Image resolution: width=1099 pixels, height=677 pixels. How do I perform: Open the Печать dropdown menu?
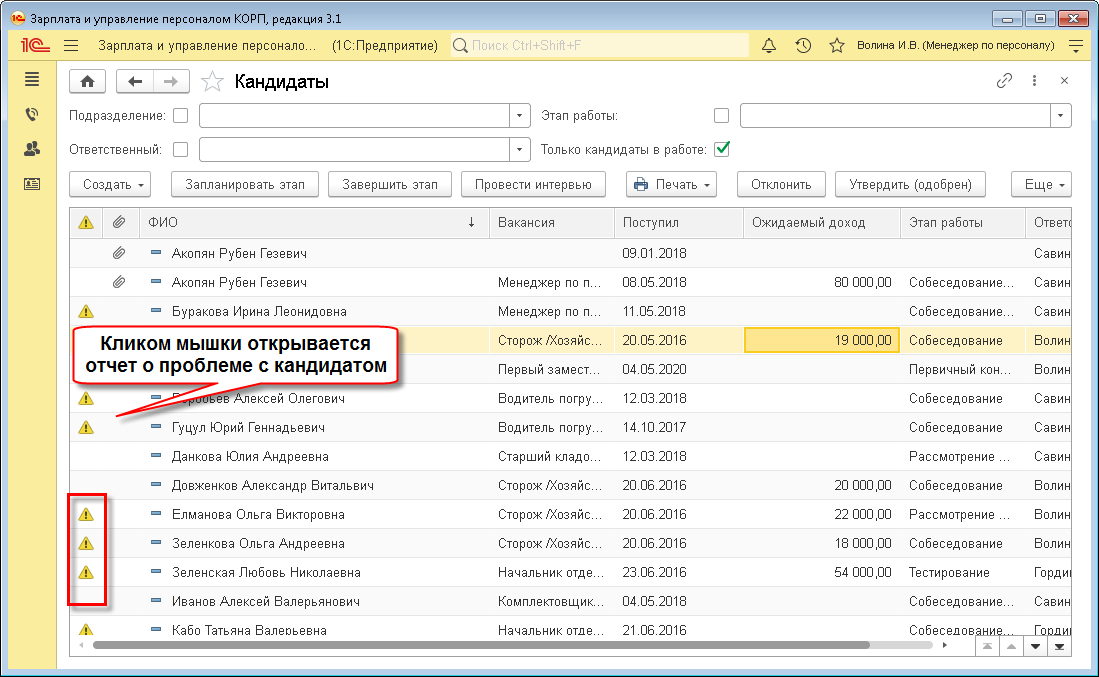tap(671, 185)
